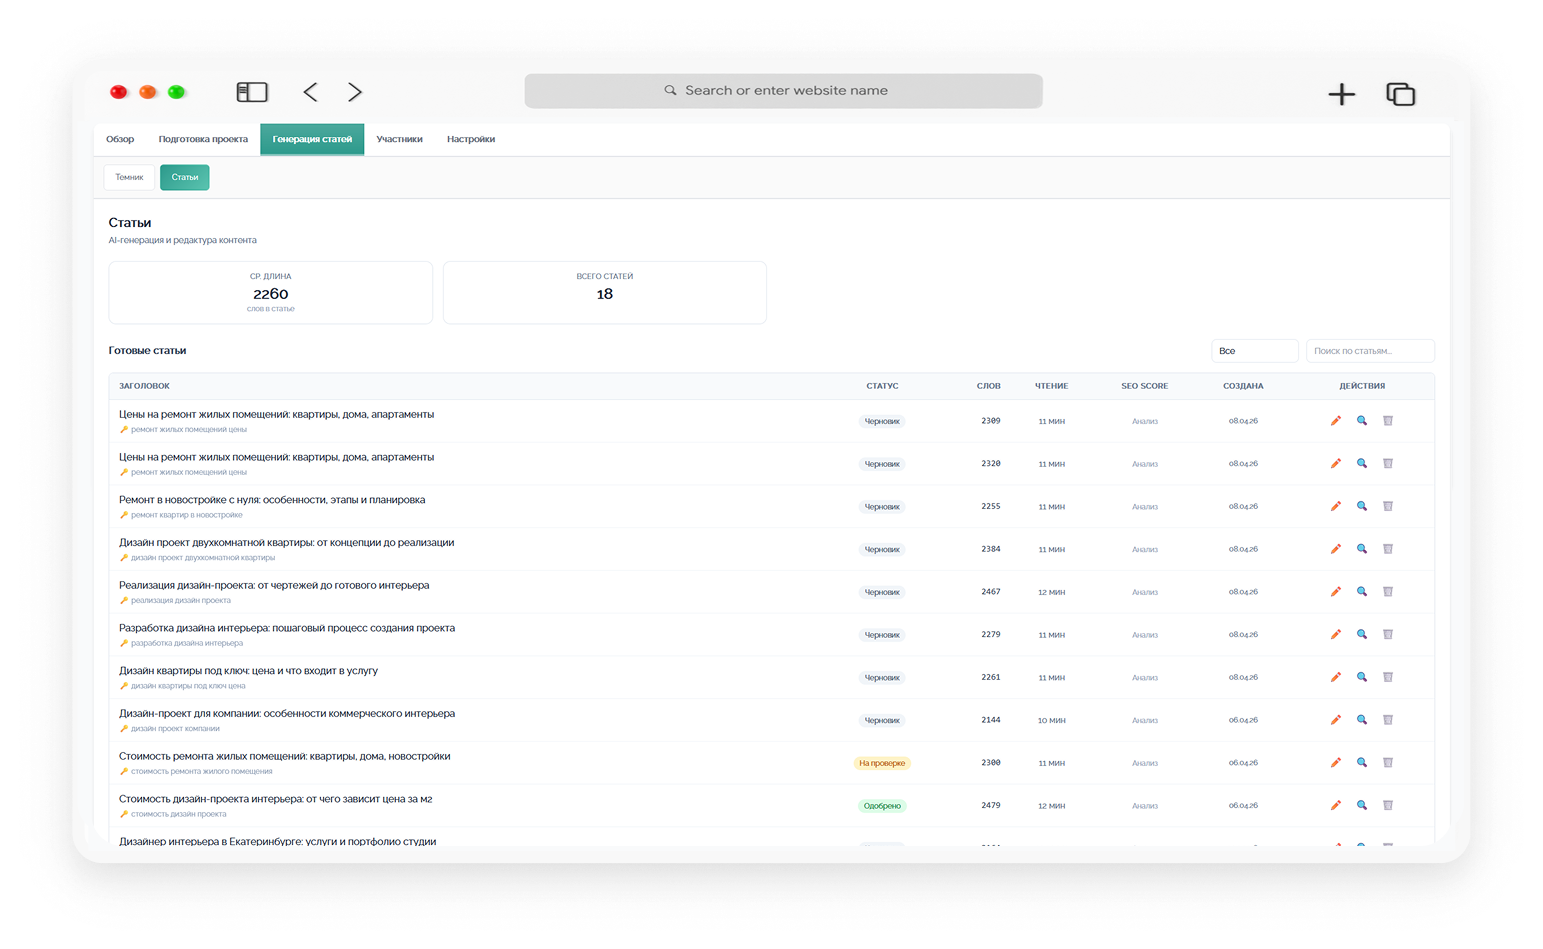Image resolution: width=1543 pixels, height=949 pixels.
Task: Preview 'Дизайн-проект для компании' article
Action: (x=1361, y=720)
